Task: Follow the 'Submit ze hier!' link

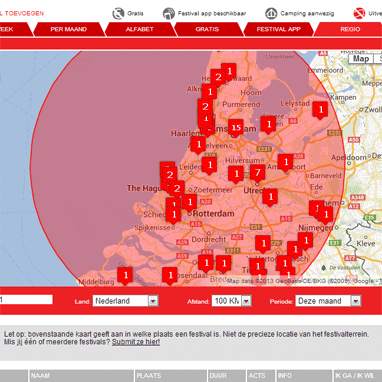Action: pyautogui.click(x=136, y=342)
